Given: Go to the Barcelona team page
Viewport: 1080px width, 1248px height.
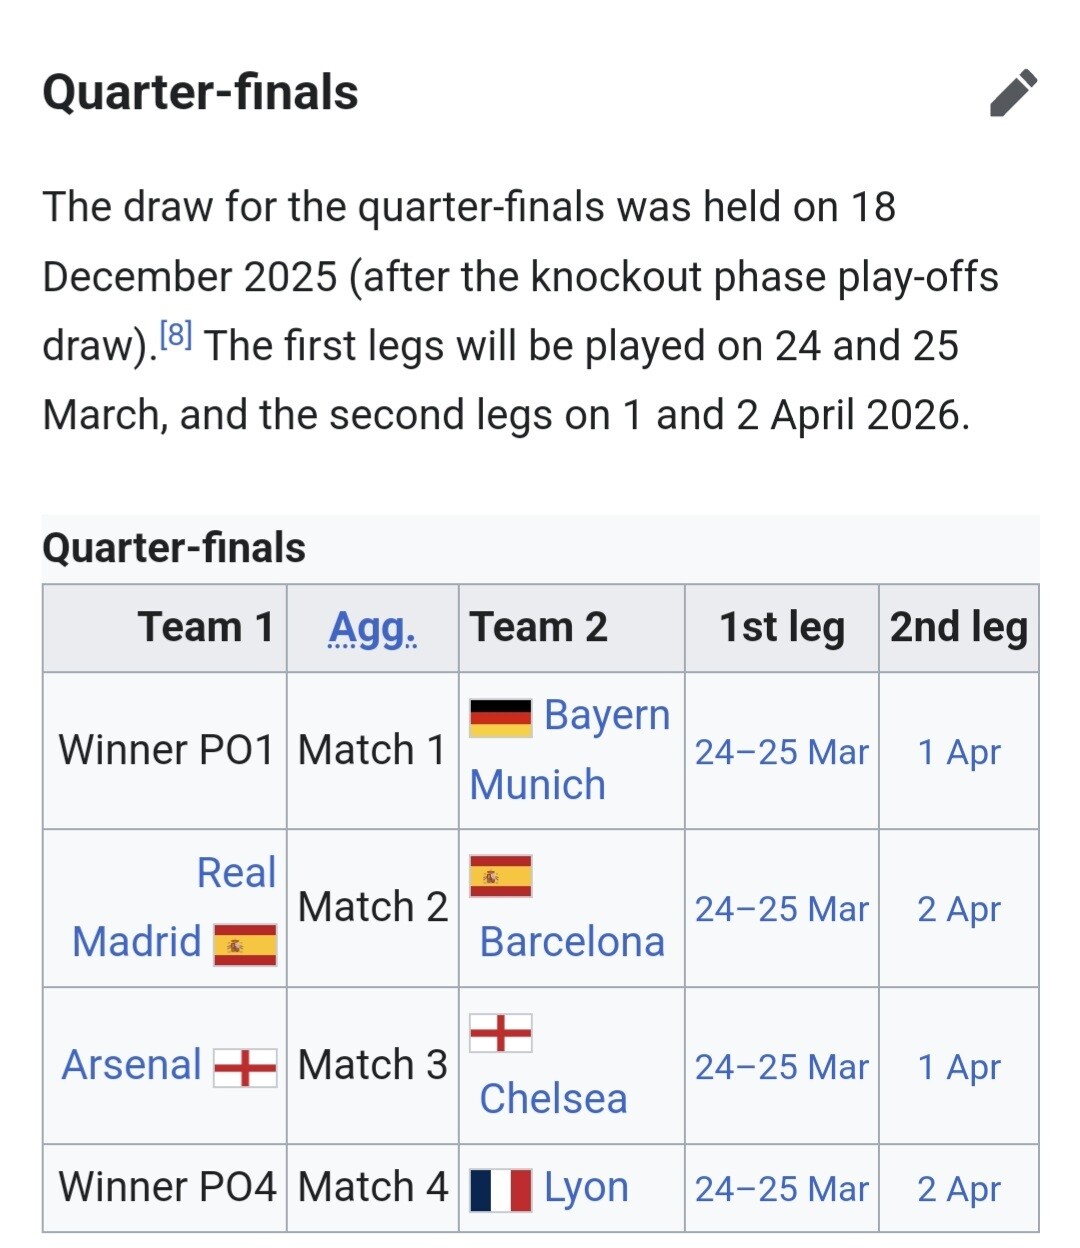Looking at the screenshot, I should 572,942.
